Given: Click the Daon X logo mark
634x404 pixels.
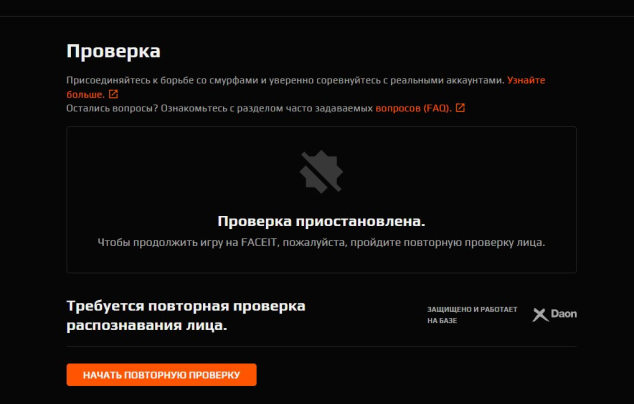Looking at the screenshot, I should (540, 314).
